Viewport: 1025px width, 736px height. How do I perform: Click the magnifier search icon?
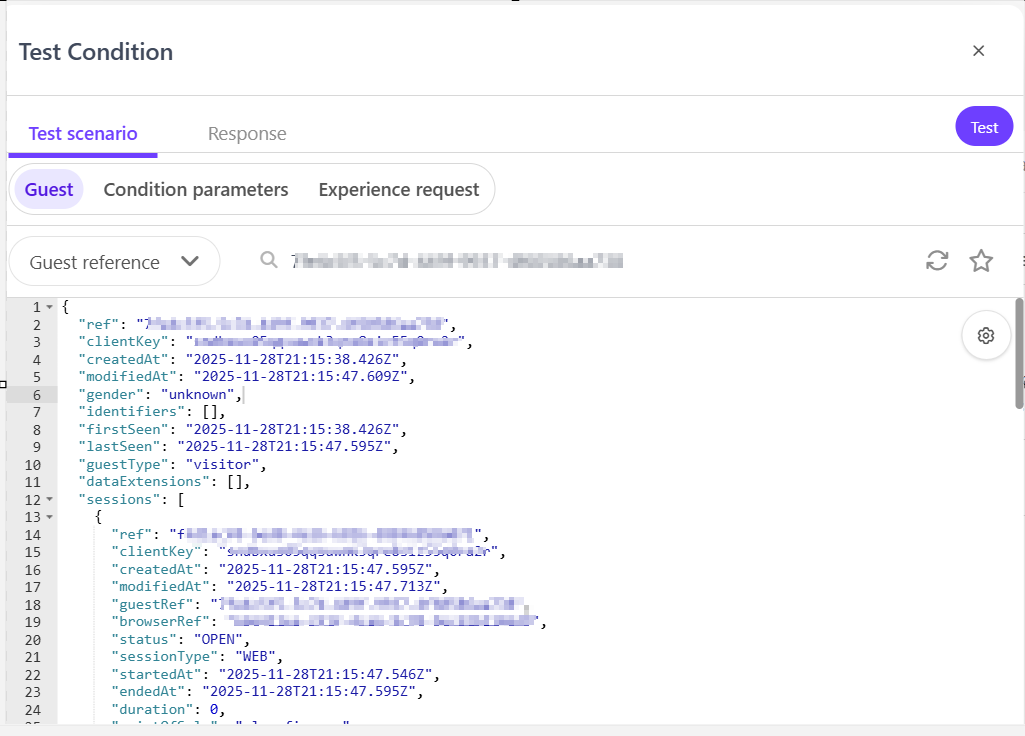(x=268, y=260)
